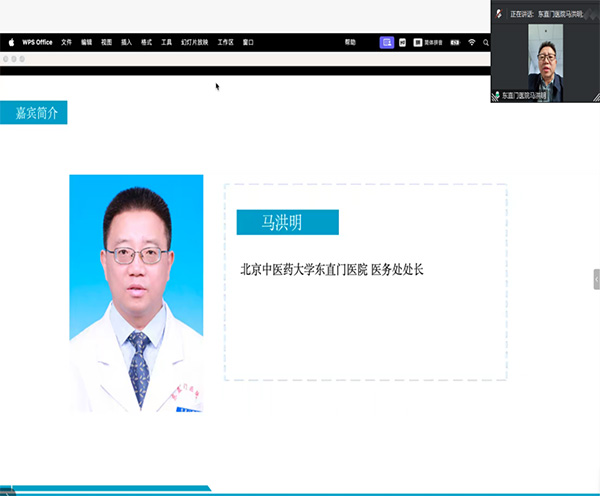Open Spotlight search magnifier icon
The width and height of the screenshot is (600, 496).
486,43
